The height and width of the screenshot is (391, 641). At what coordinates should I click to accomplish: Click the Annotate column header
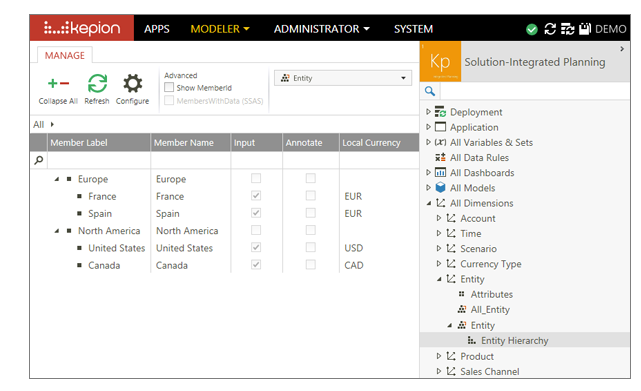coord(311,142)
